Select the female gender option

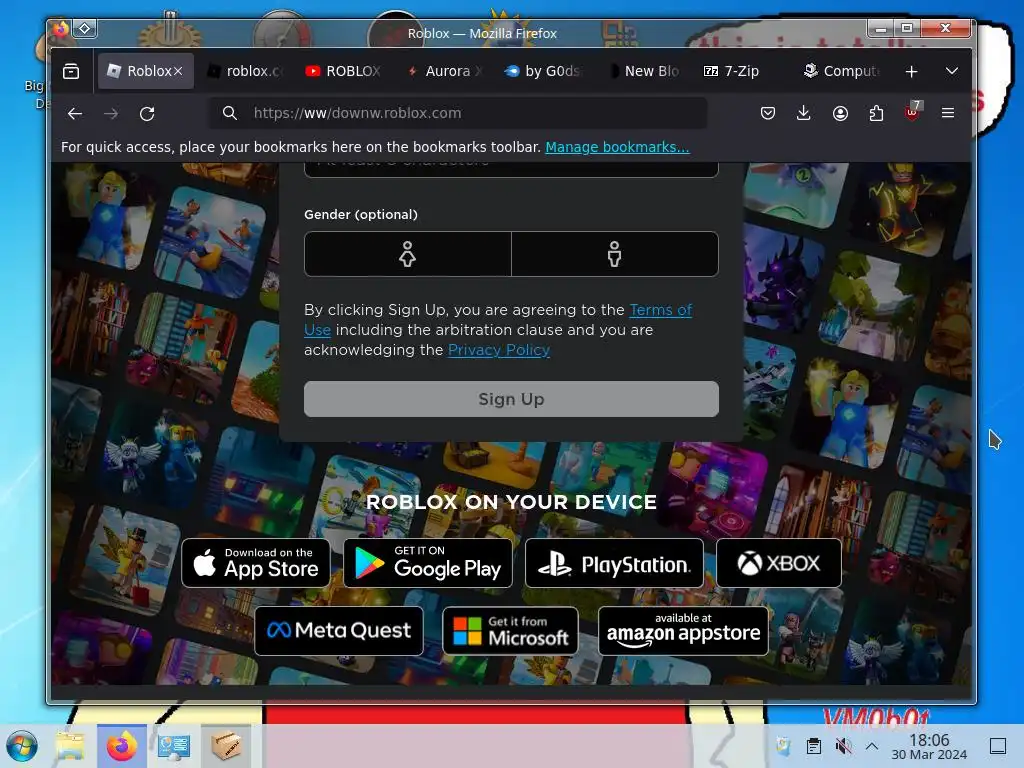pos(408,254)
